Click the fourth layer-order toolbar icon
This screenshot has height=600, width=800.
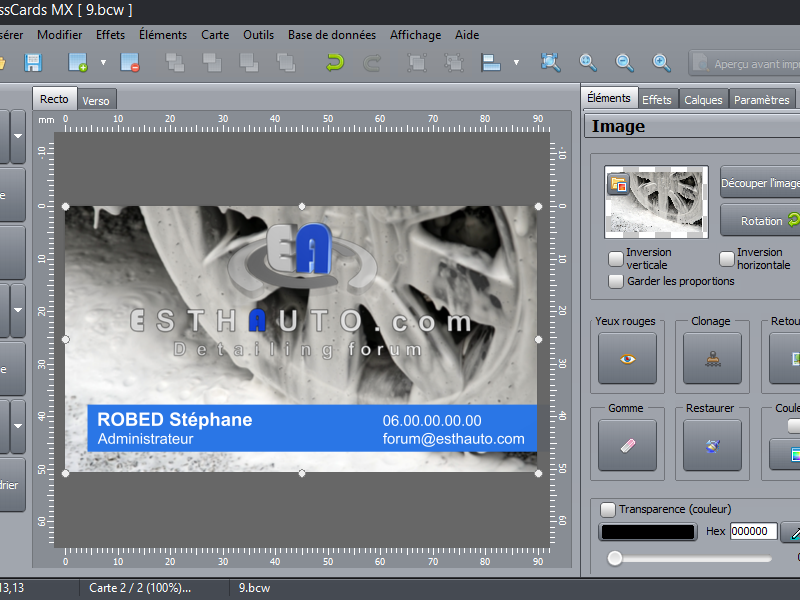click(x=286, y=63)
